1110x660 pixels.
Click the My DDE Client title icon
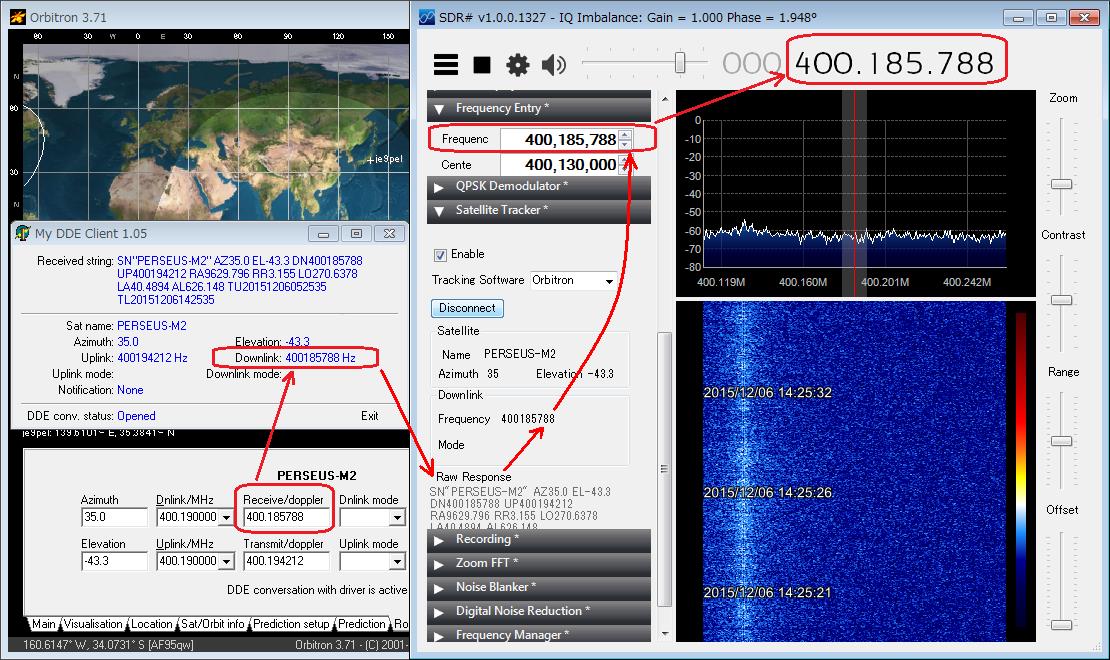23,233
